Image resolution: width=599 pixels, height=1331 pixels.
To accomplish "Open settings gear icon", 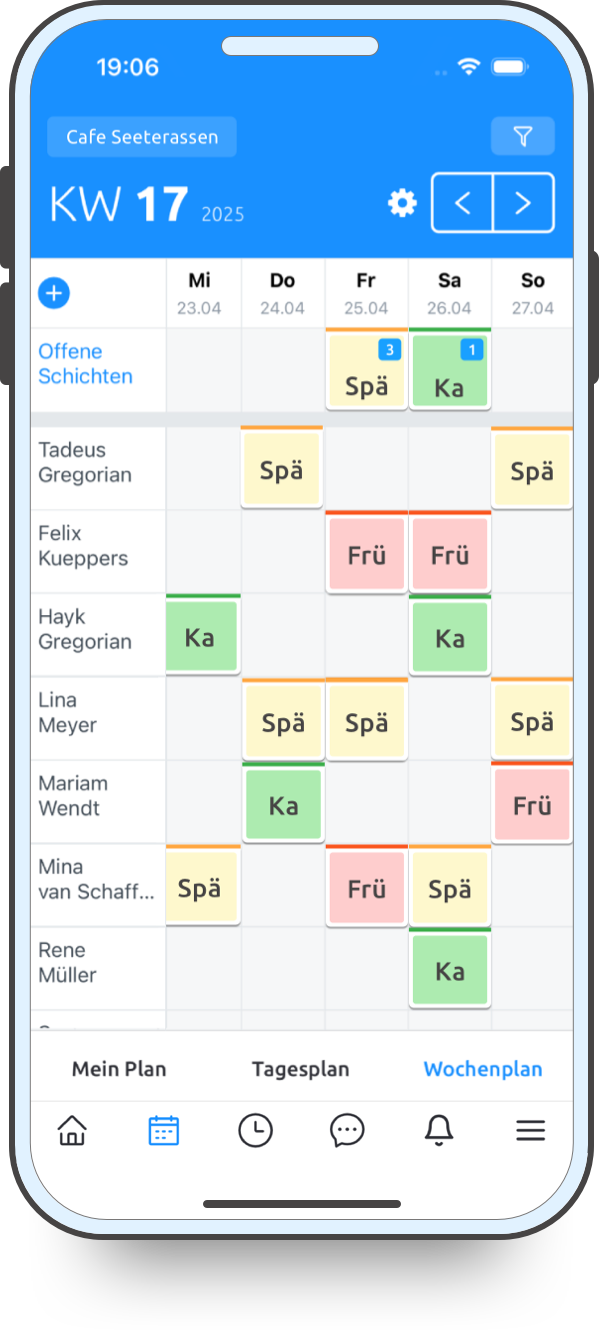I will (402, 204).
